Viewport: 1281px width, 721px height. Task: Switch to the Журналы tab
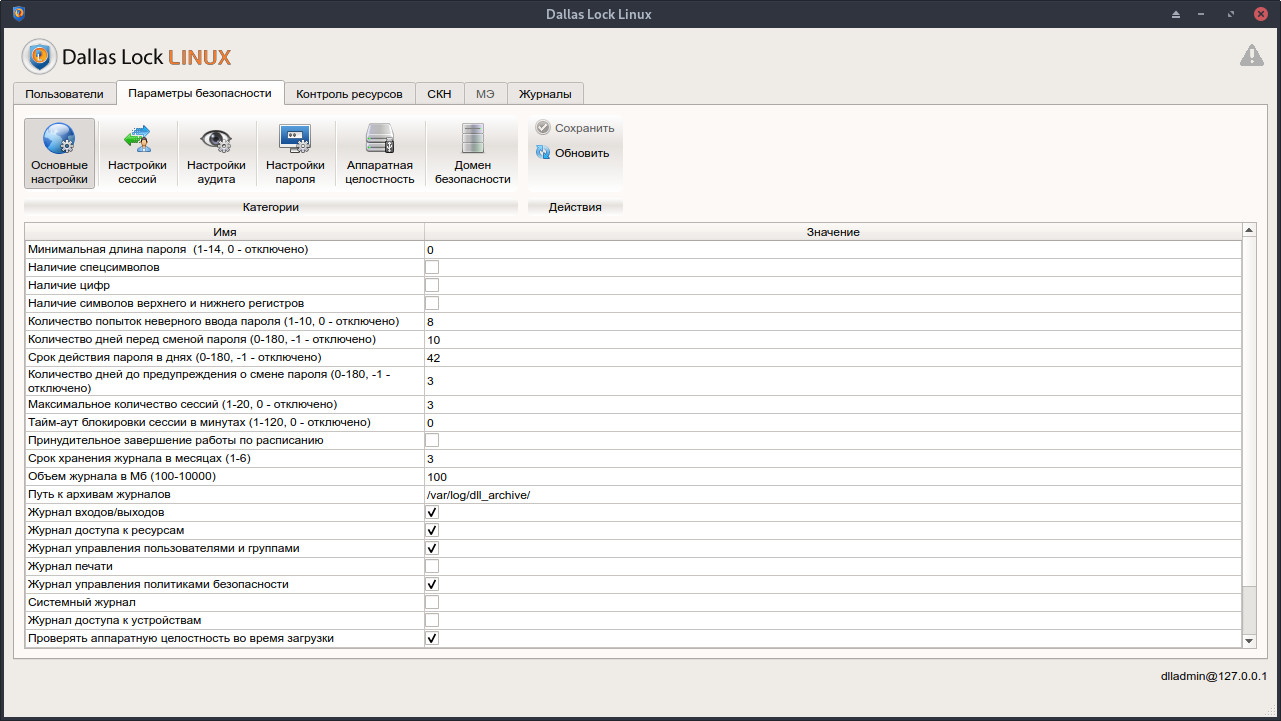coord(545,92)
